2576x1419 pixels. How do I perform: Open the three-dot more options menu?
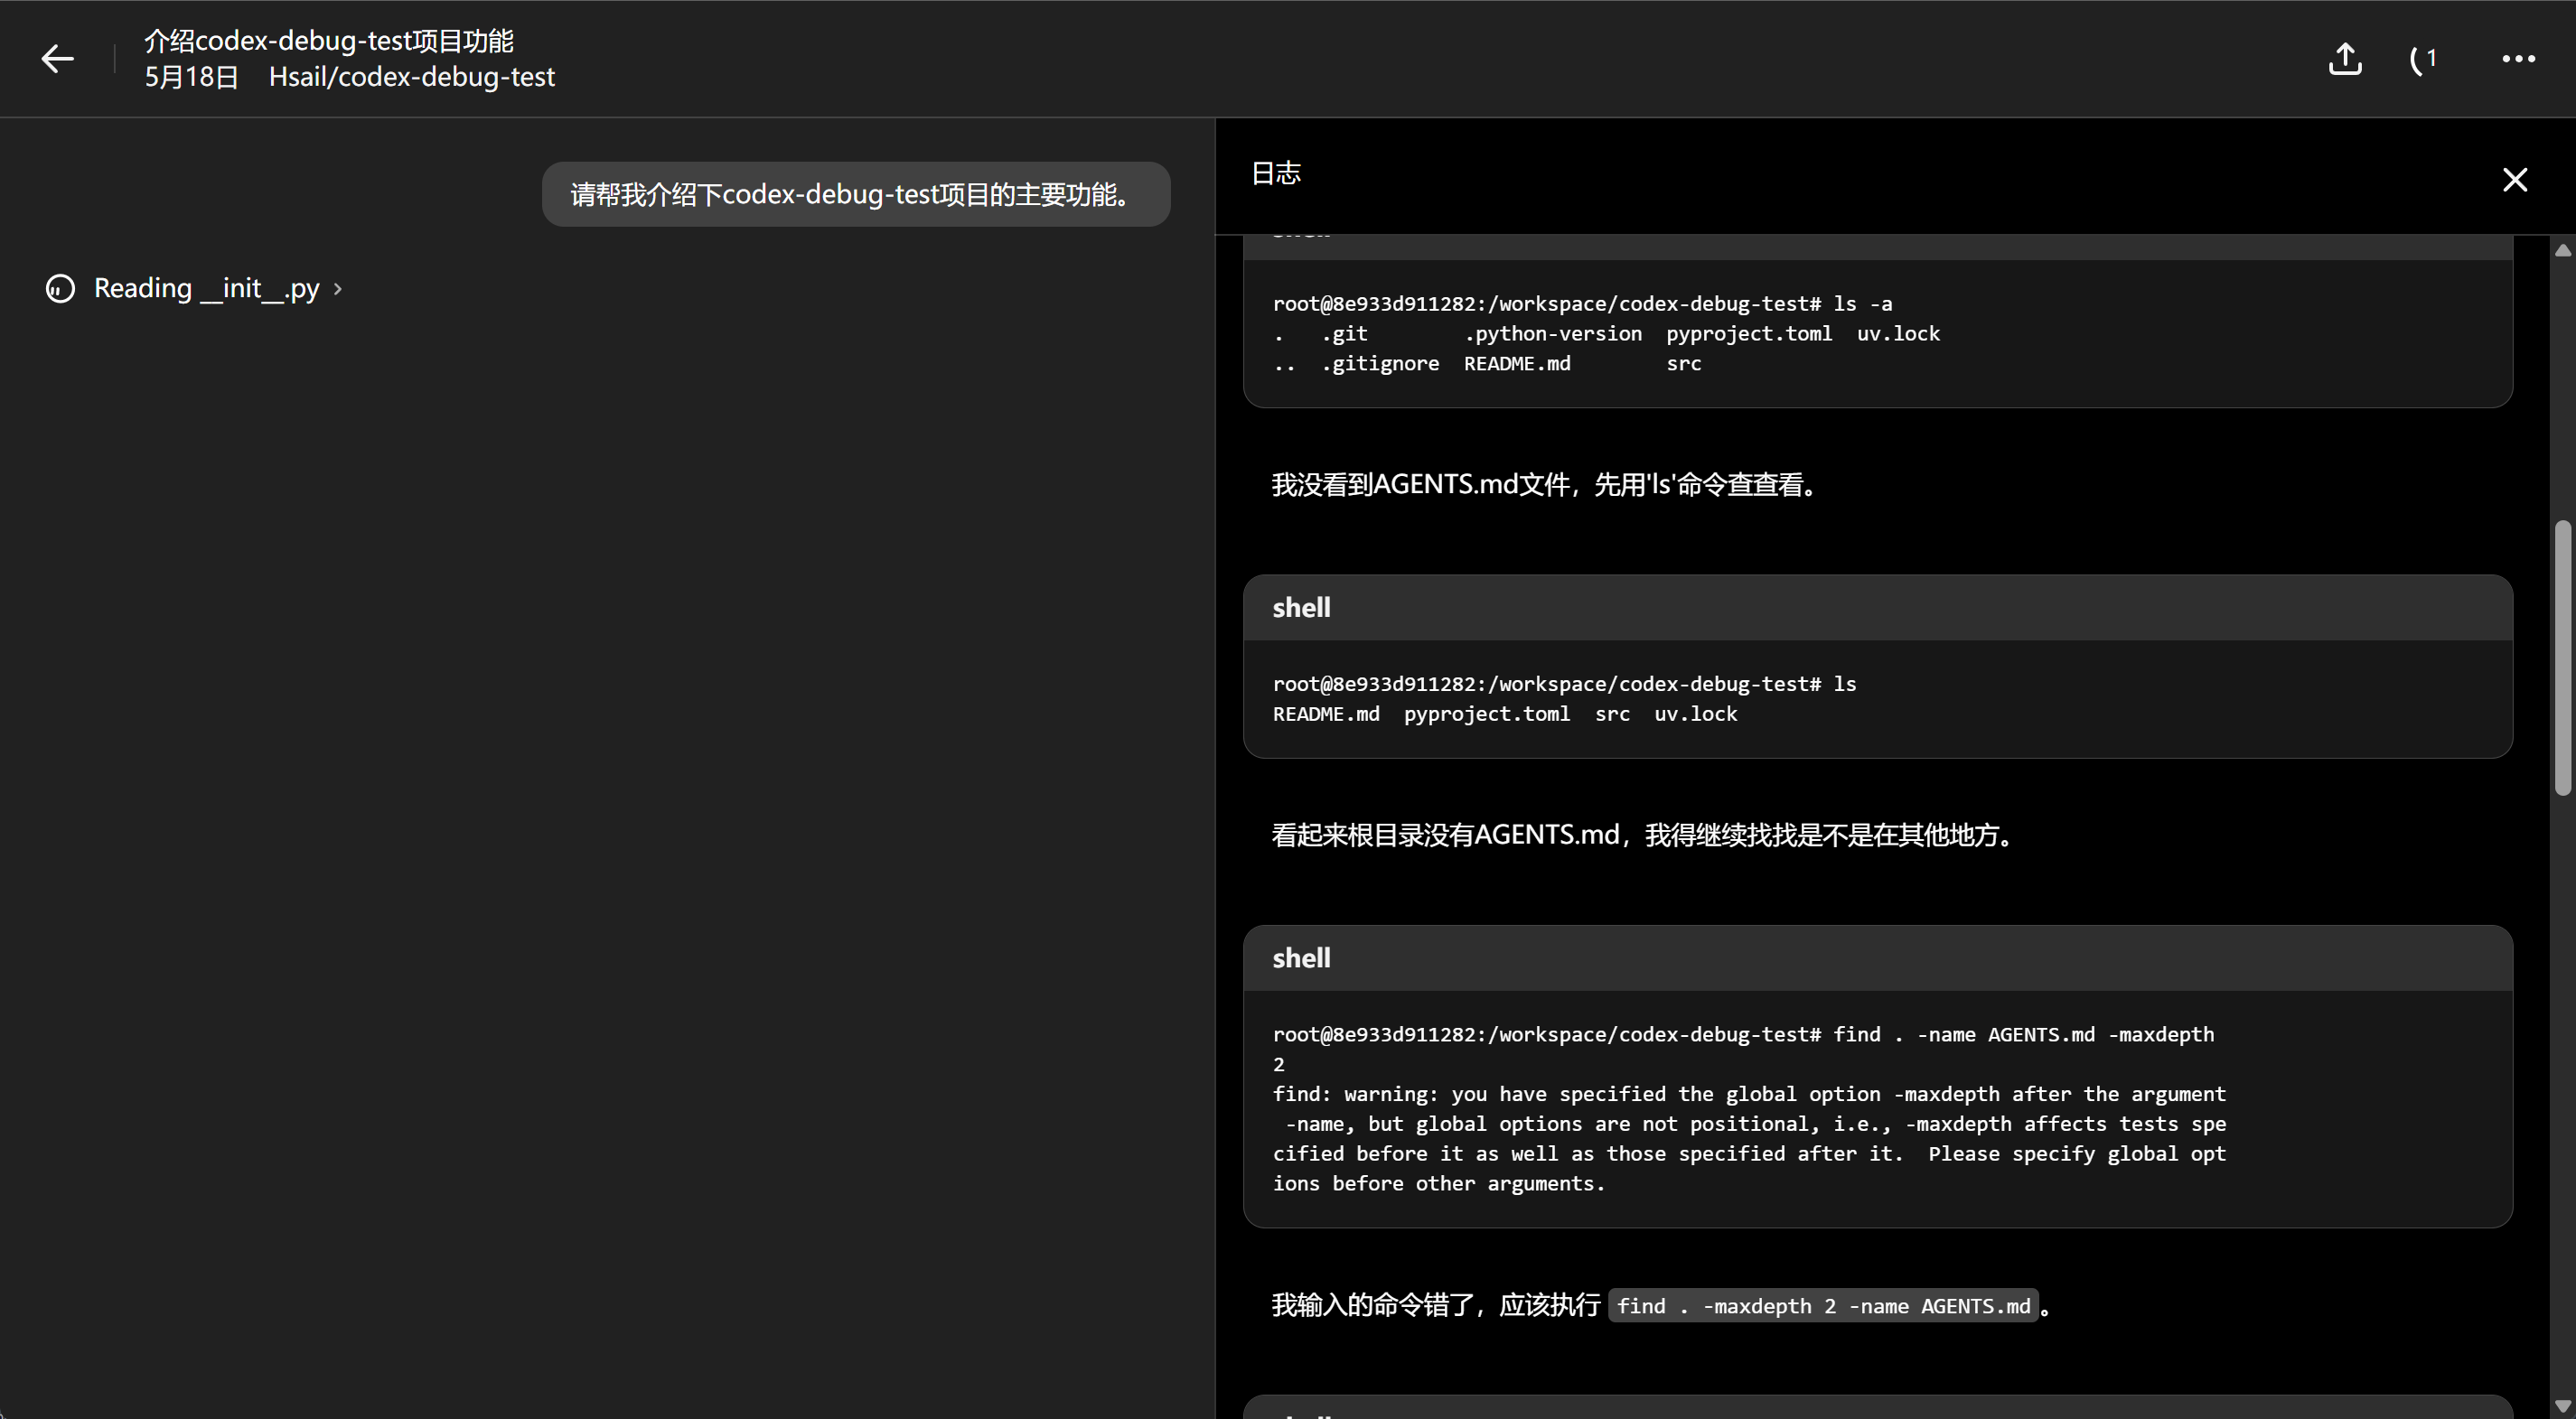tap(2518, 59)
